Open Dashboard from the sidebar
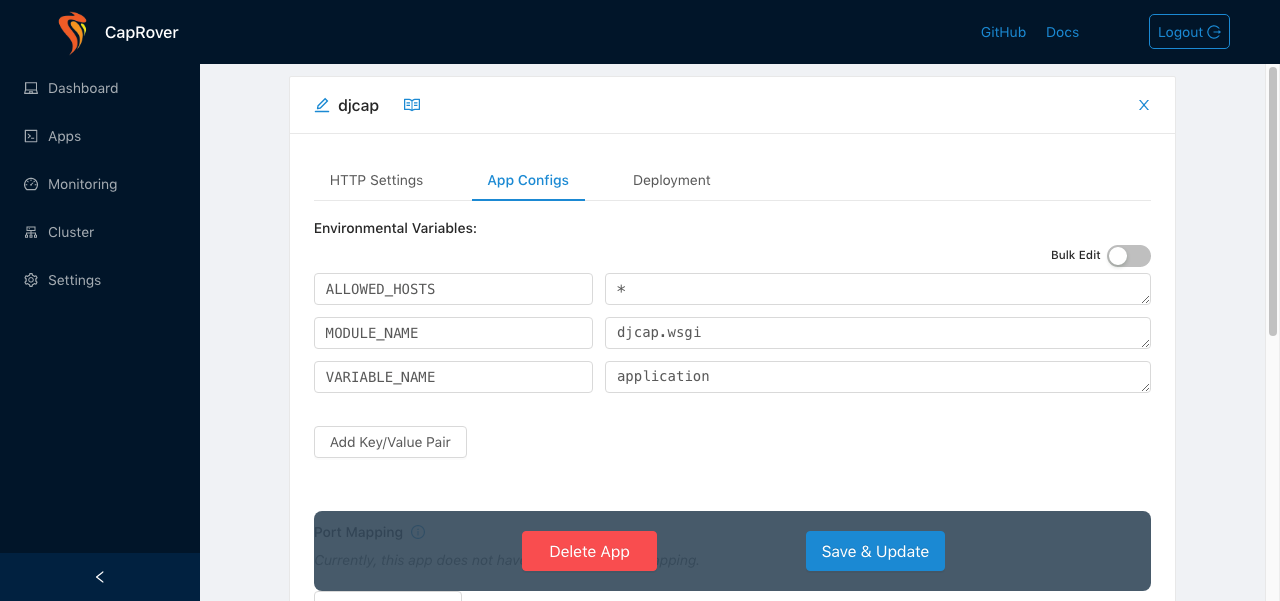Viewport: 1280px width, 601px height. [83, 88]
